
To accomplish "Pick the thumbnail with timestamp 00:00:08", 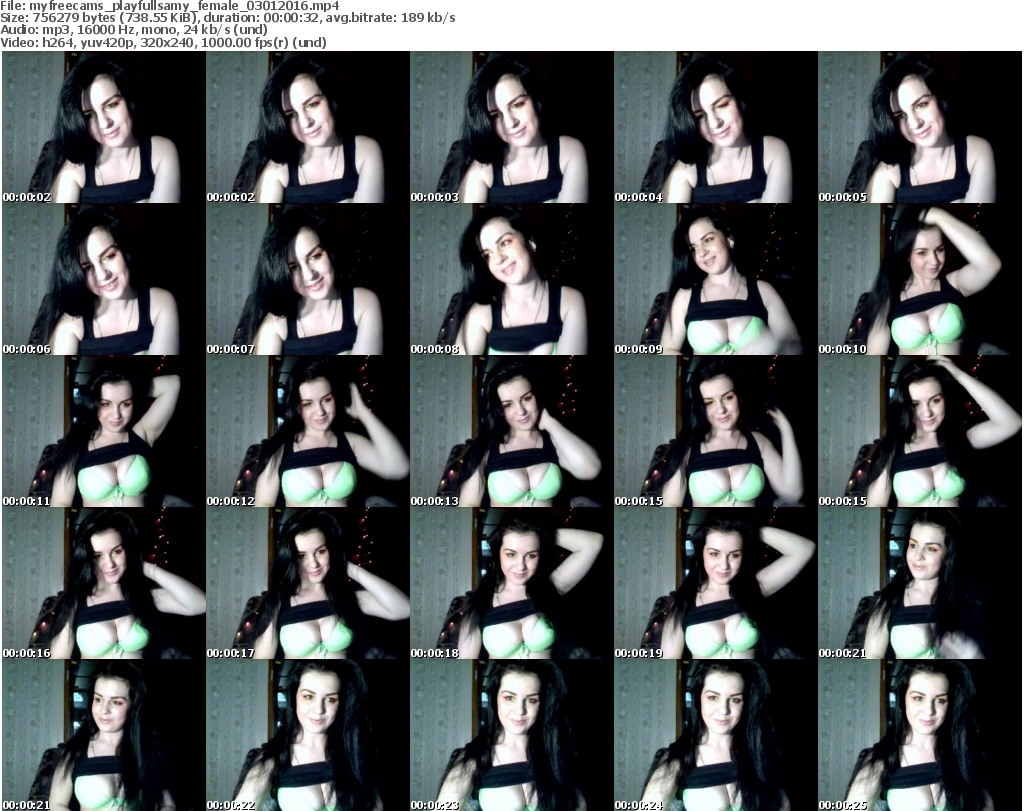I will pyautogui.click(x=511, y=279).
